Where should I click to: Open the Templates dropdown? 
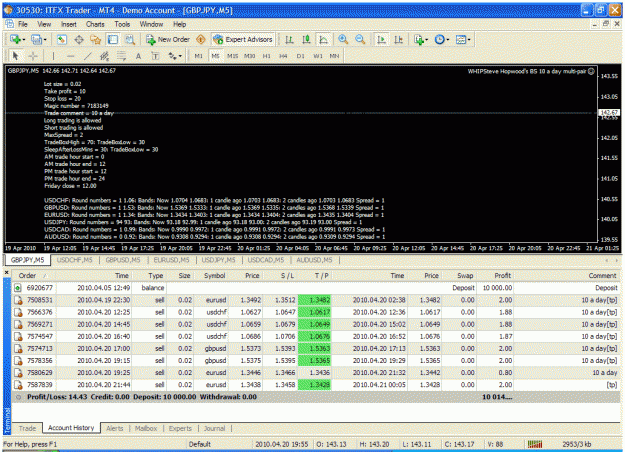pos(463,39)
